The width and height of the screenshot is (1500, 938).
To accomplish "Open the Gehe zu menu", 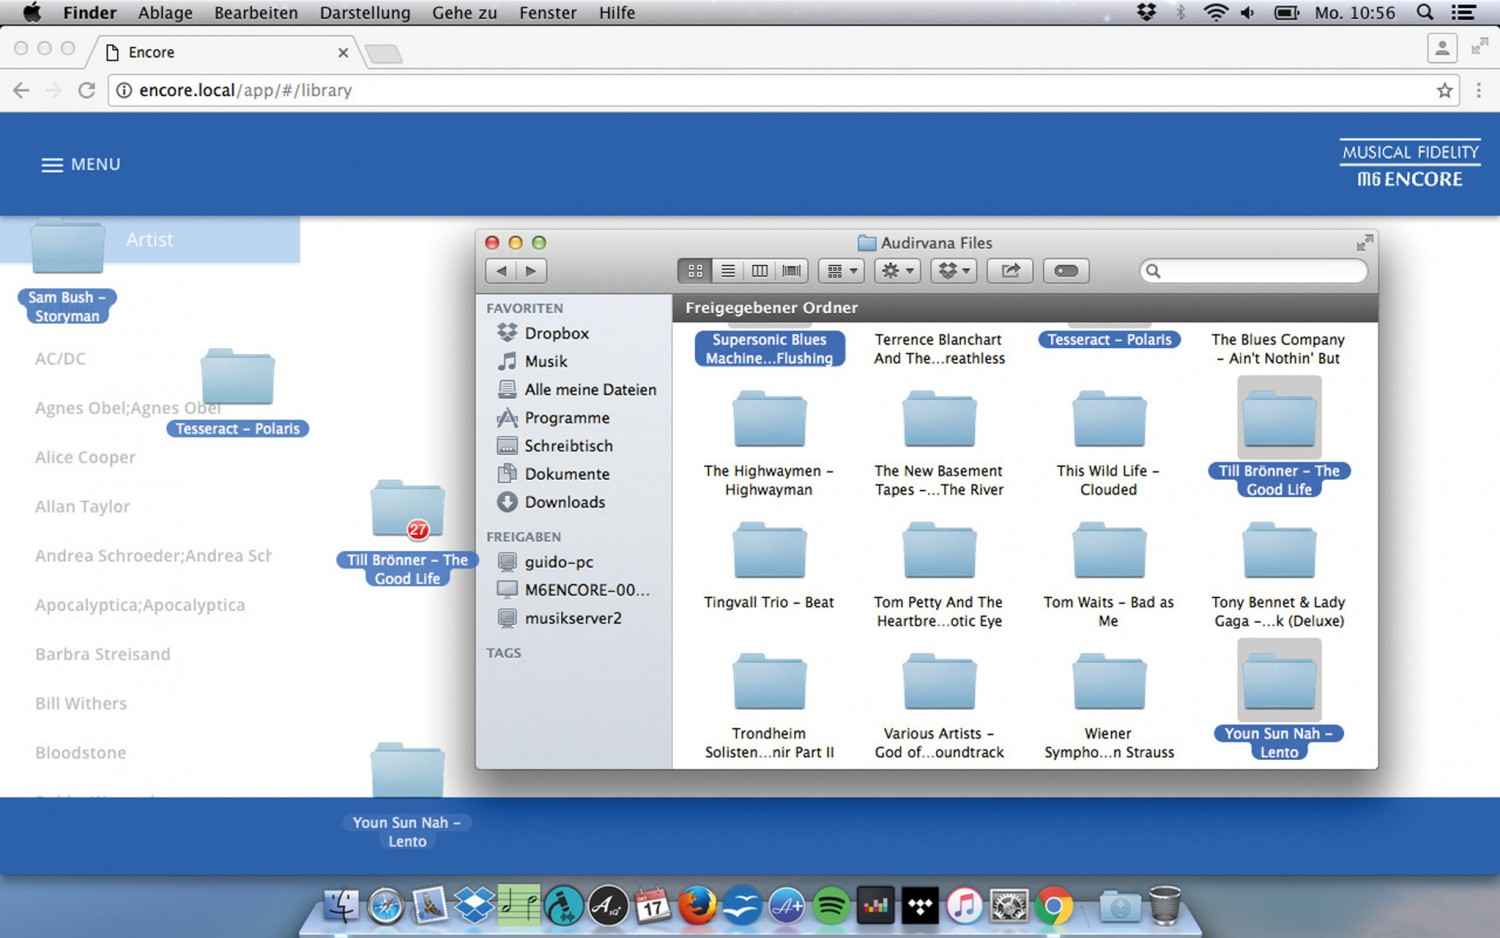I will pos(464,12).
